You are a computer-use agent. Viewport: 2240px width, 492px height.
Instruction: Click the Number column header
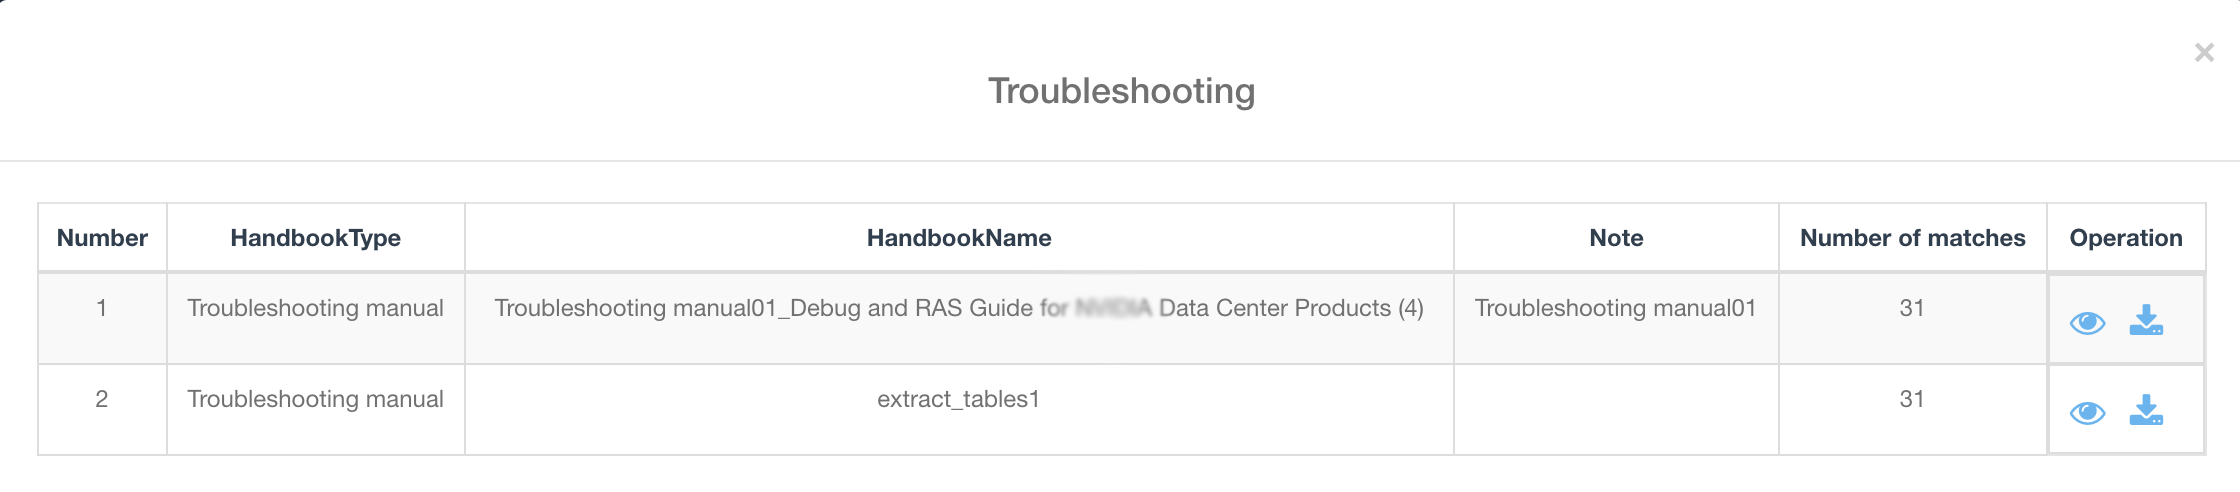(102, 238)
